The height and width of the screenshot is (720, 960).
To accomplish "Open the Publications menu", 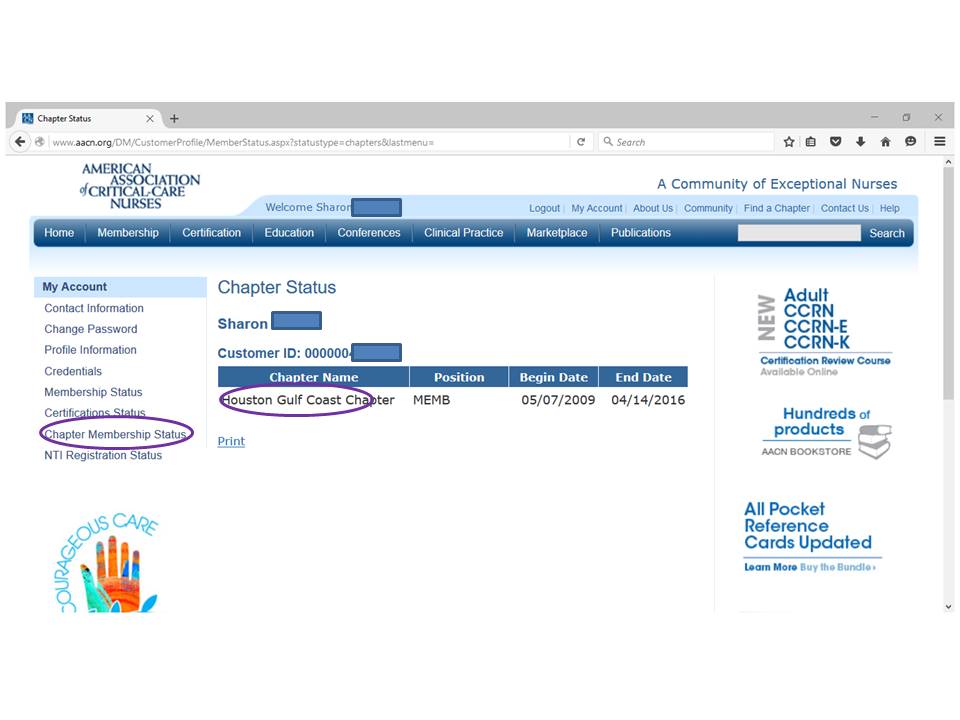I will pos(641,233).
